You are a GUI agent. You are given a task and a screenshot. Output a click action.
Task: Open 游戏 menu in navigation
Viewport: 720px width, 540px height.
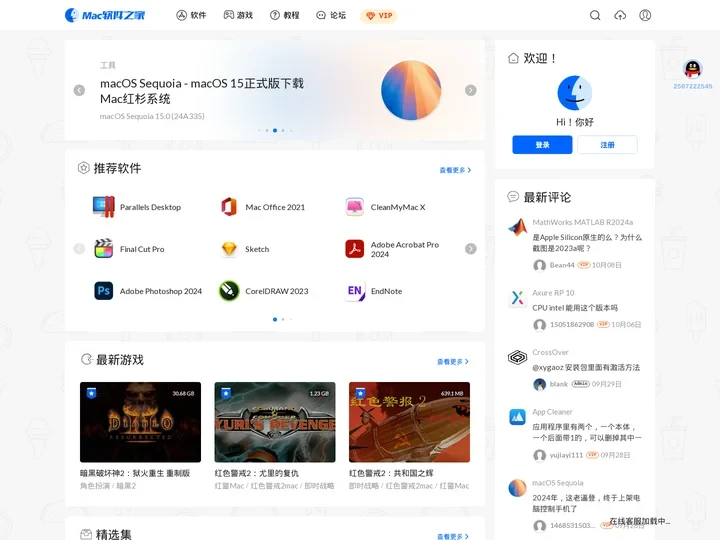(238, 16)
